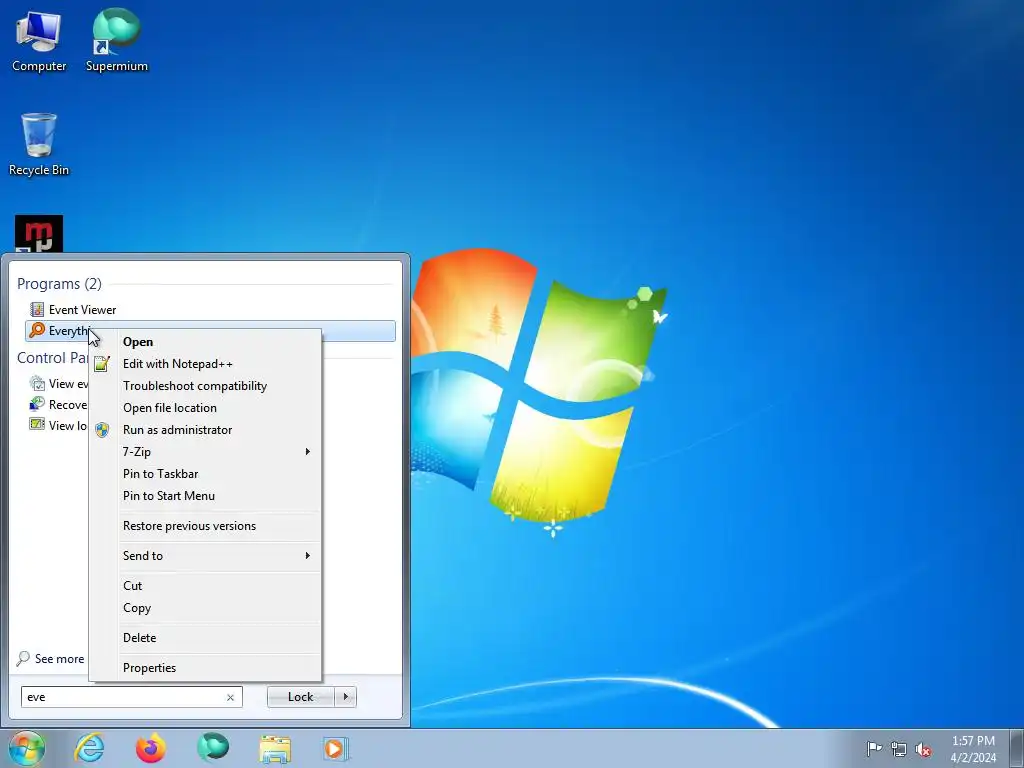
Task: Open Supermium from the taskbar
Action: [213, 748]
